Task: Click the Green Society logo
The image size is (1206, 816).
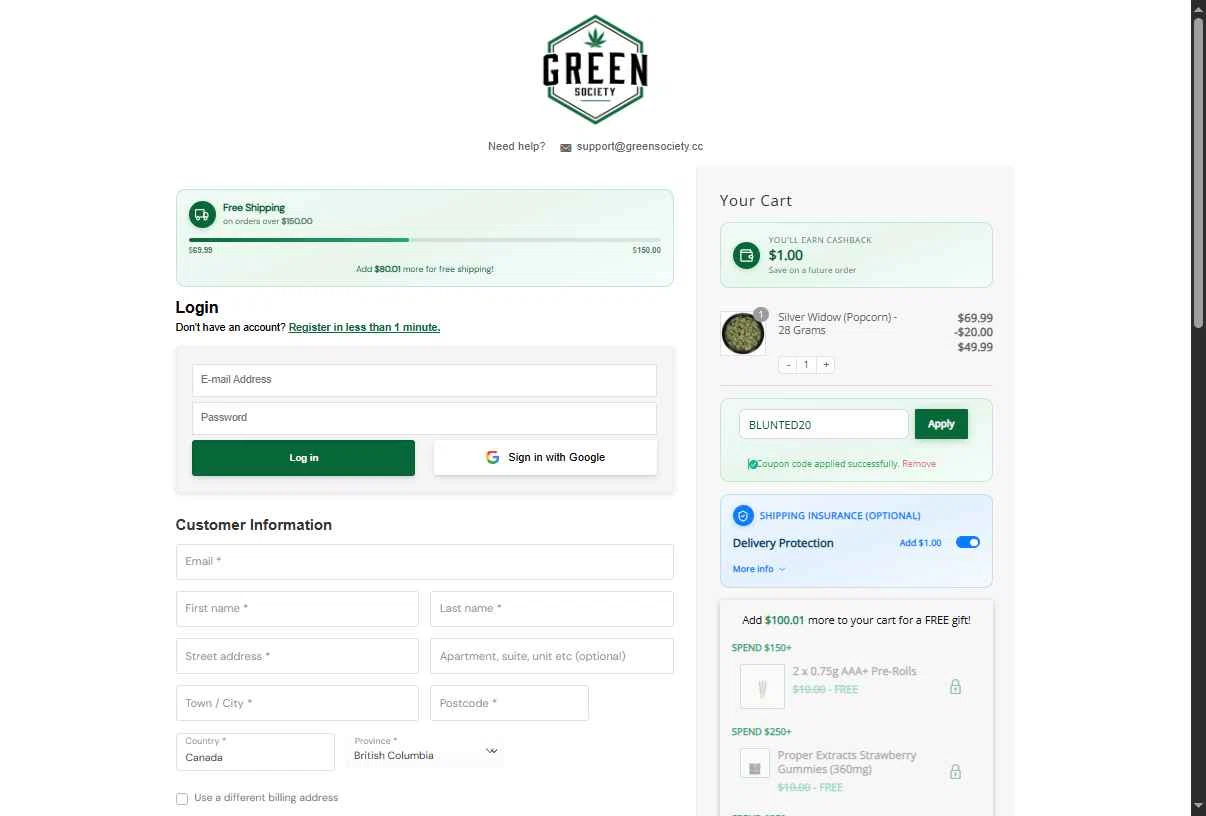Action: tap(595, 69)
